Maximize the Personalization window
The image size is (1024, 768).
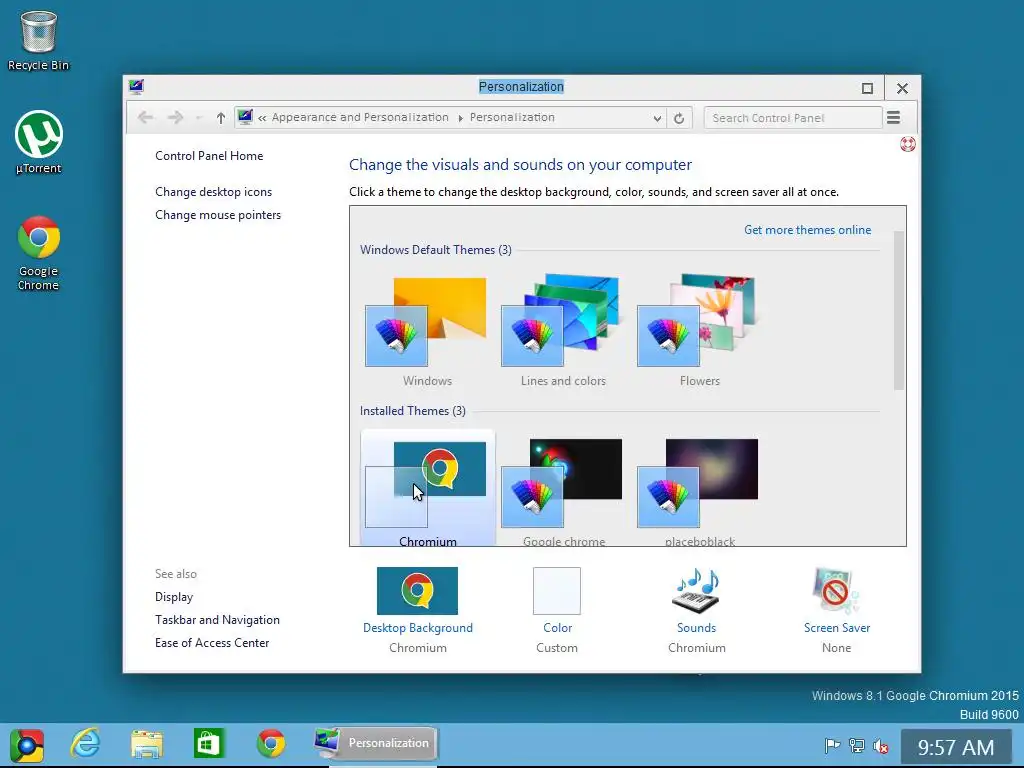click(867, 88)
